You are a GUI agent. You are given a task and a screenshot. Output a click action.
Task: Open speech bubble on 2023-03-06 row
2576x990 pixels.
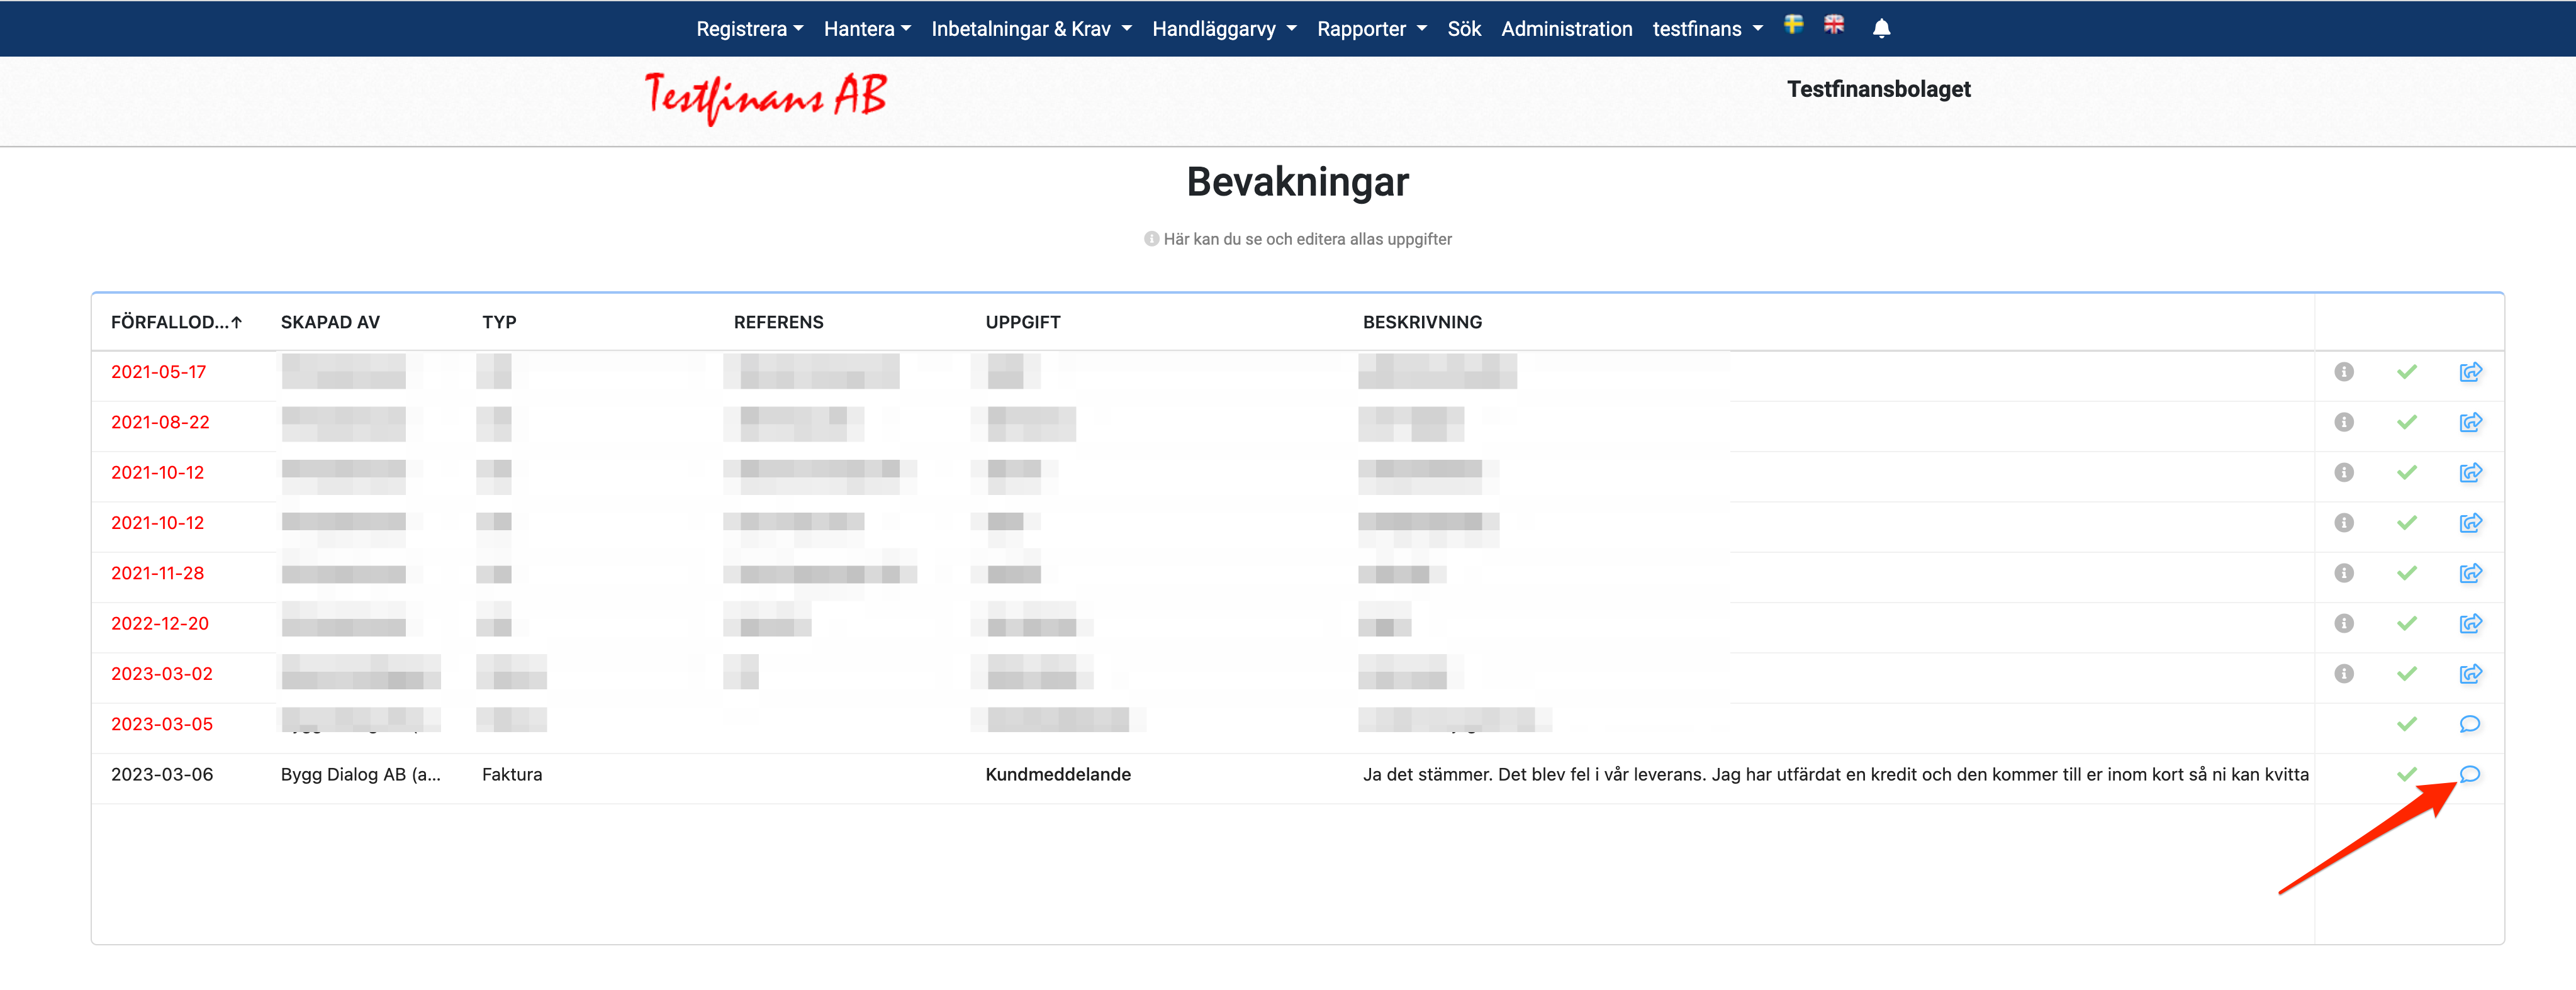(x=2469, y=774)
